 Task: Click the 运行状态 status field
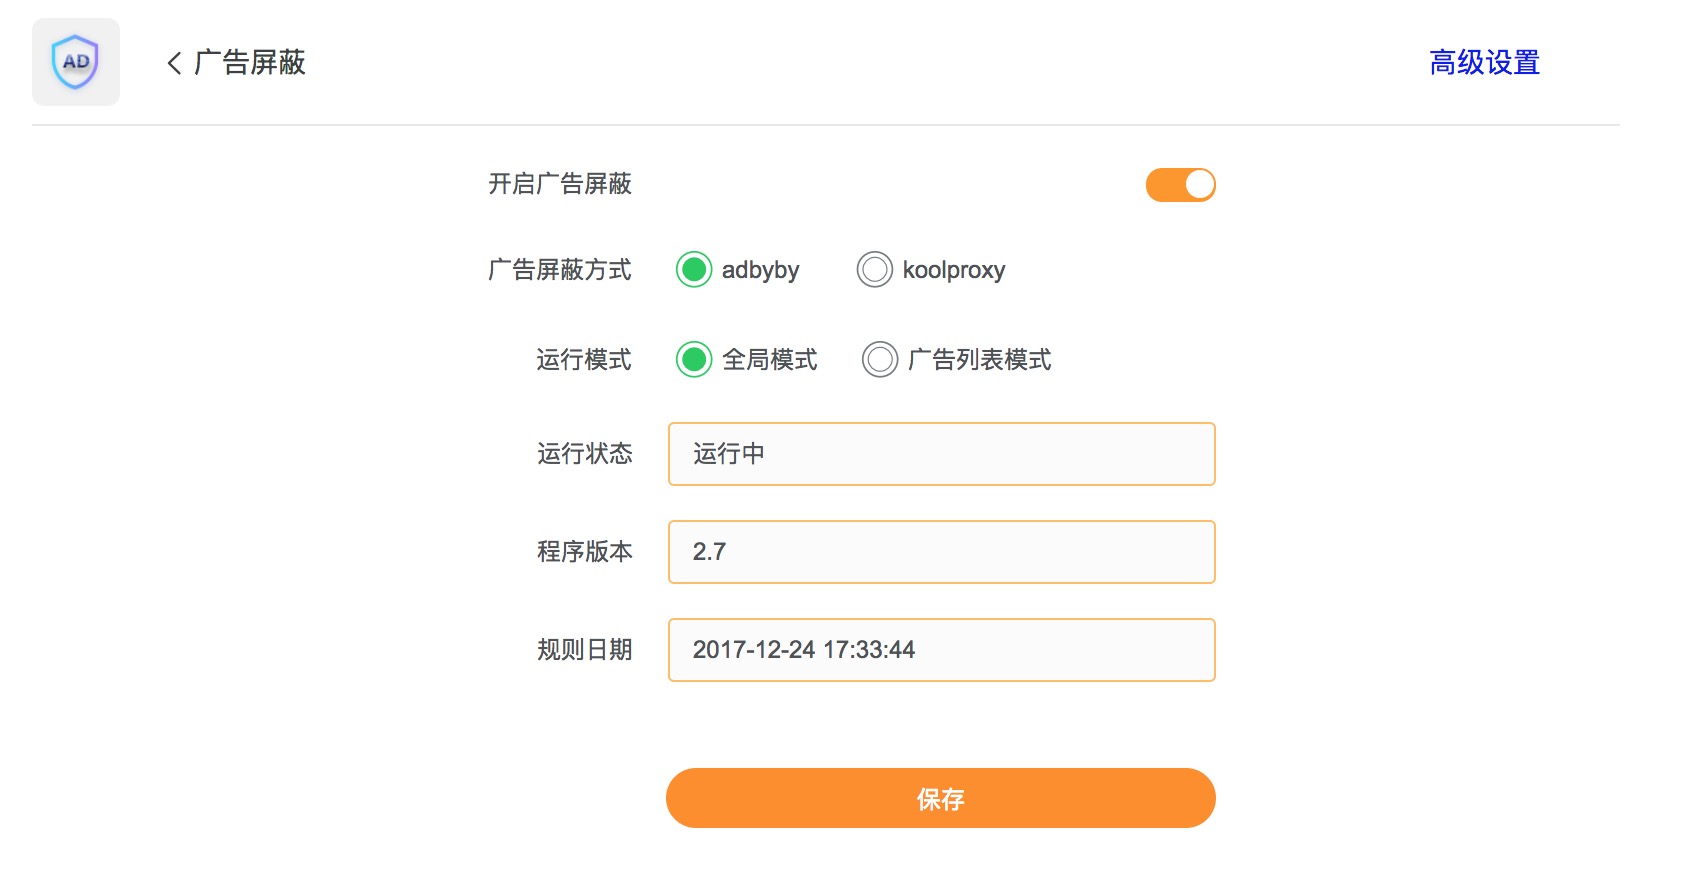(941, 453)
